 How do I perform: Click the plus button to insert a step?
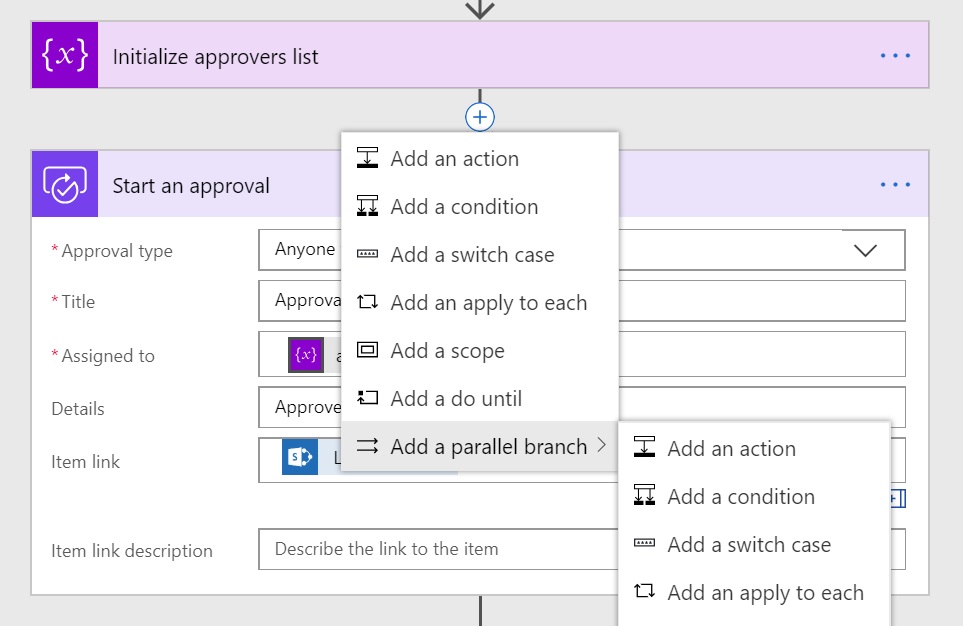pyautogui.click(x=479, y=116)
